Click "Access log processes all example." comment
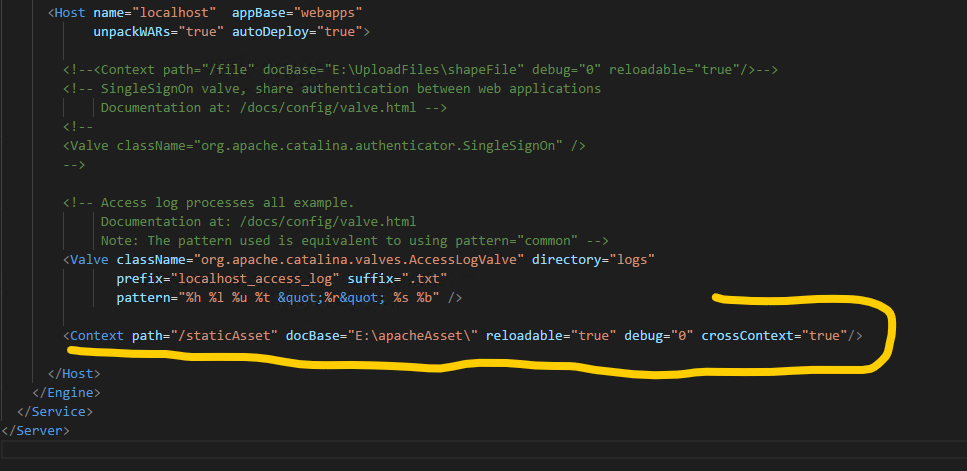 click(x=208, y=203)
